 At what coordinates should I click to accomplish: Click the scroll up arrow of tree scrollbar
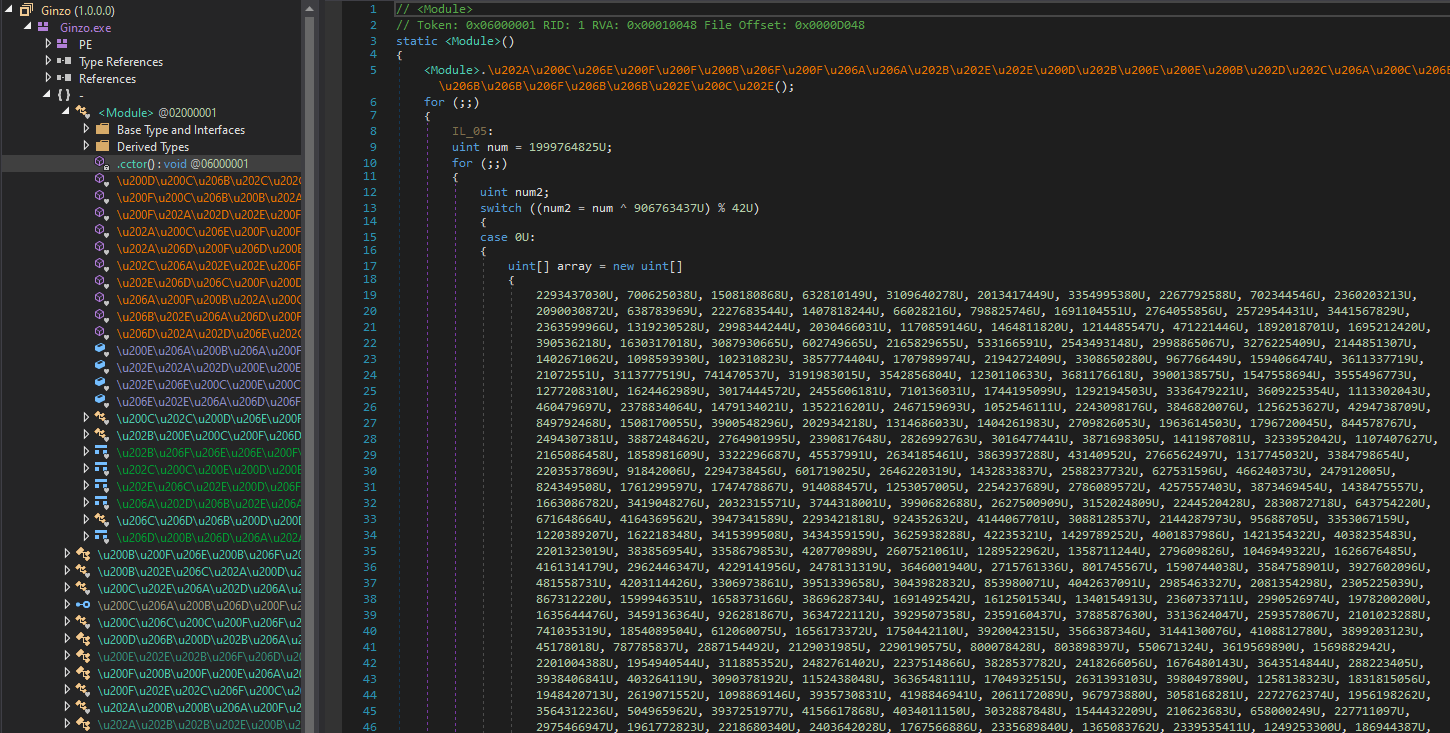tap(310, 7)
